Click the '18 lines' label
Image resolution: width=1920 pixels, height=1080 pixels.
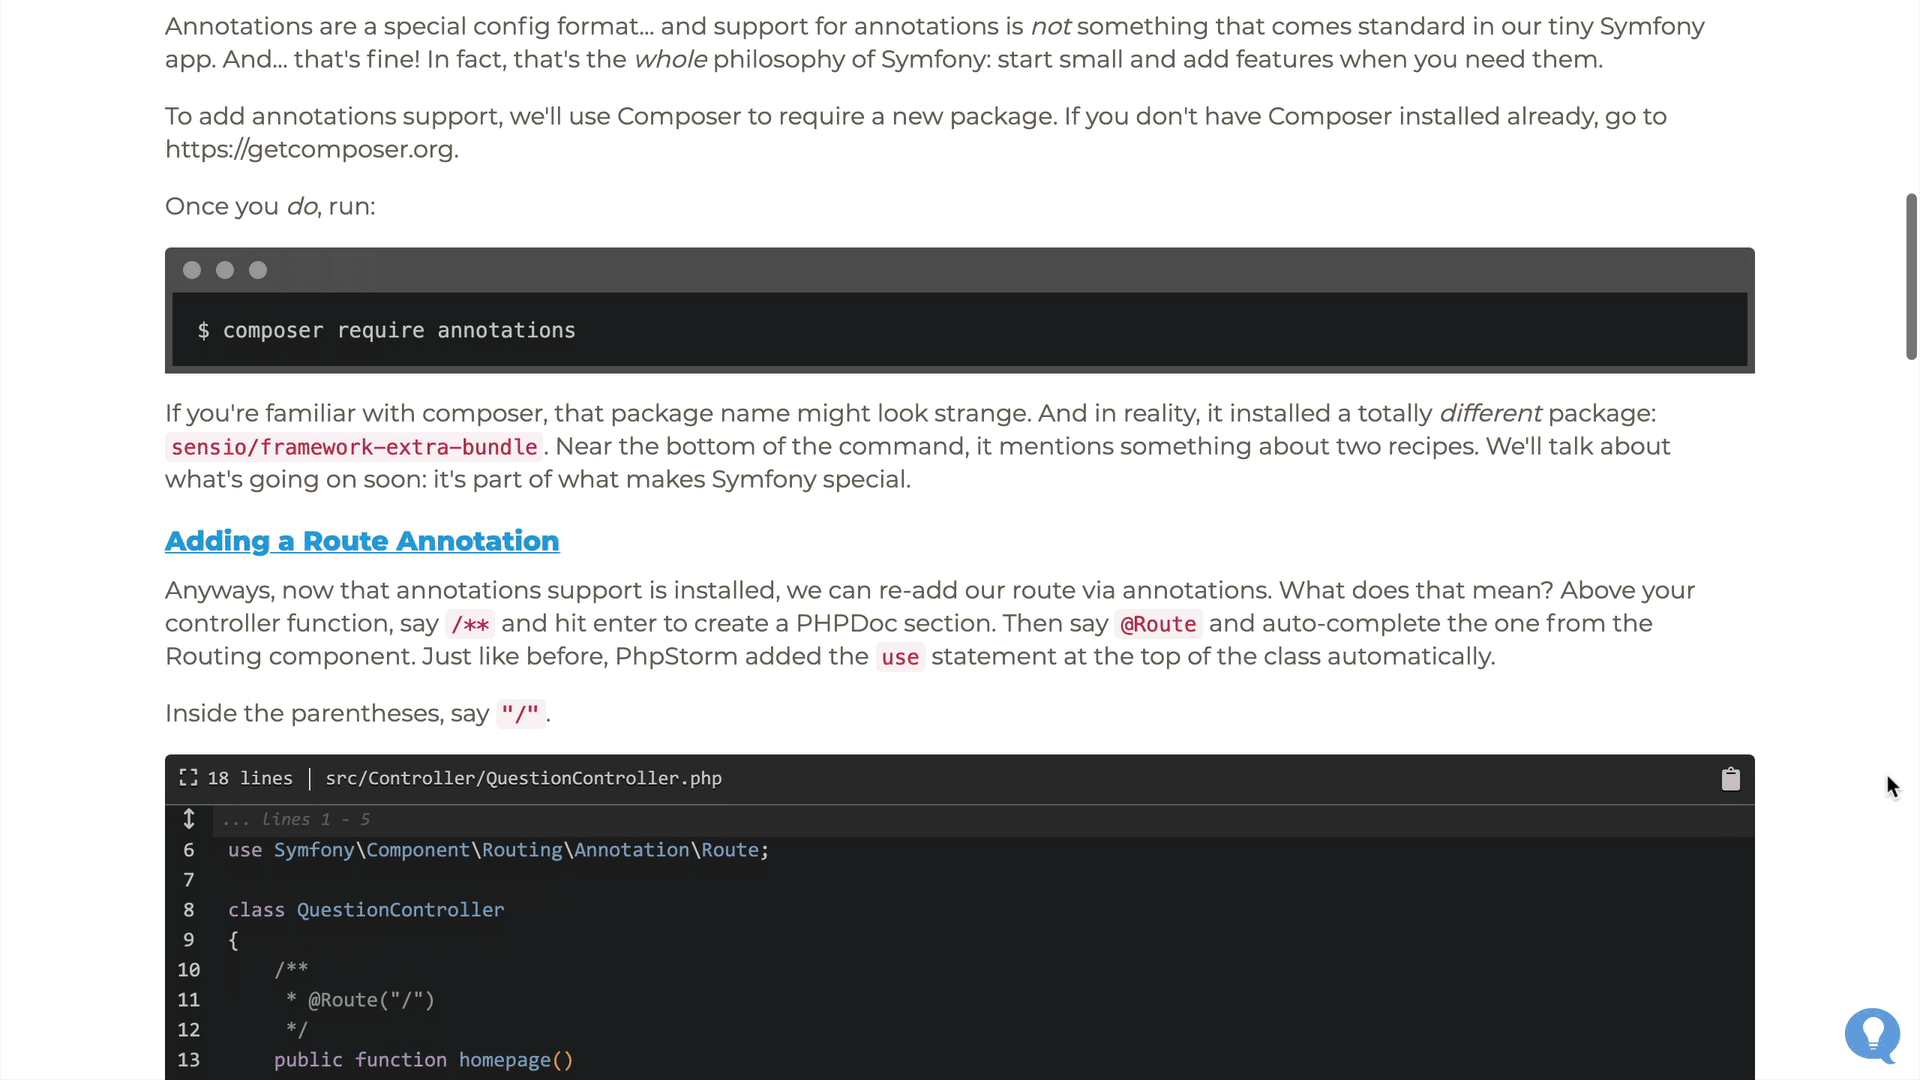tap(249, 778)
